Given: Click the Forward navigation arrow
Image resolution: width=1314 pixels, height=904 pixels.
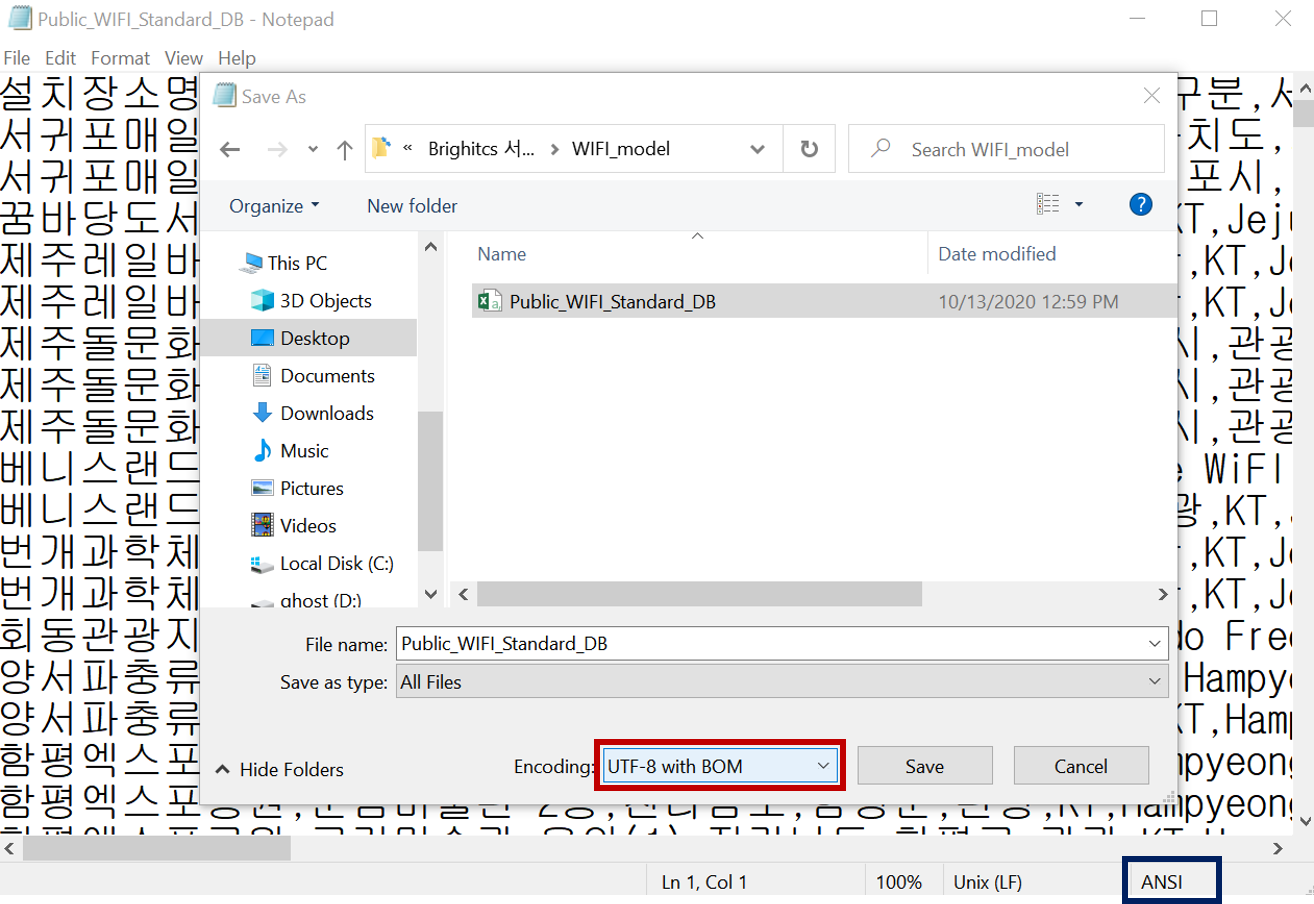Looking at the screenshot, I should tap(278, 150).
